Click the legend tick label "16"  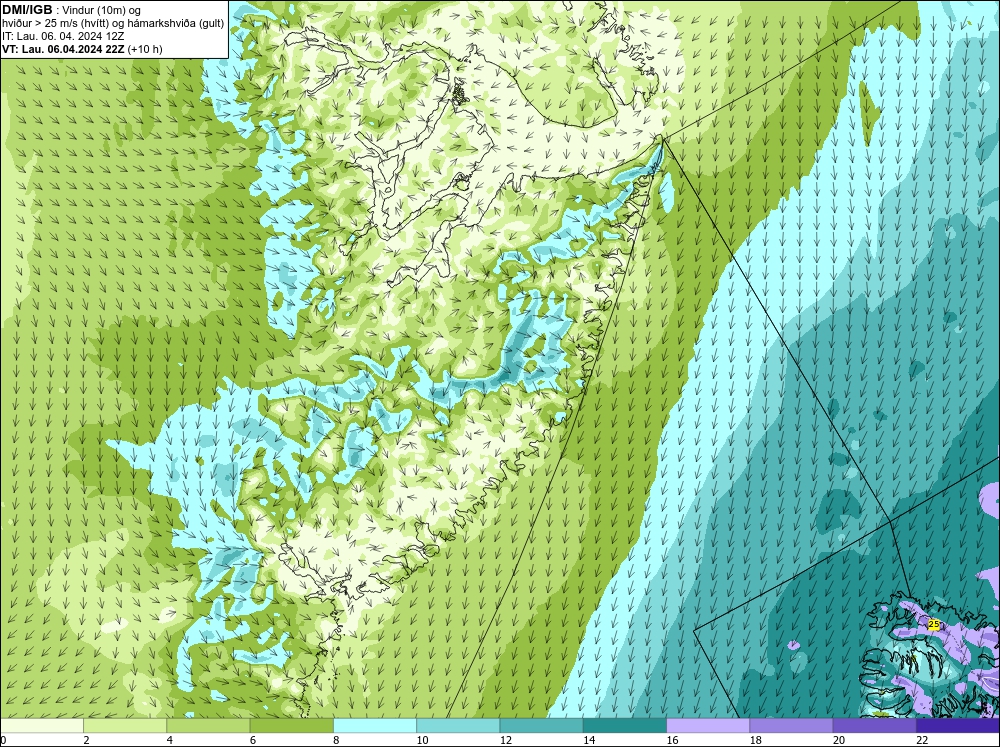click(672, 740)
